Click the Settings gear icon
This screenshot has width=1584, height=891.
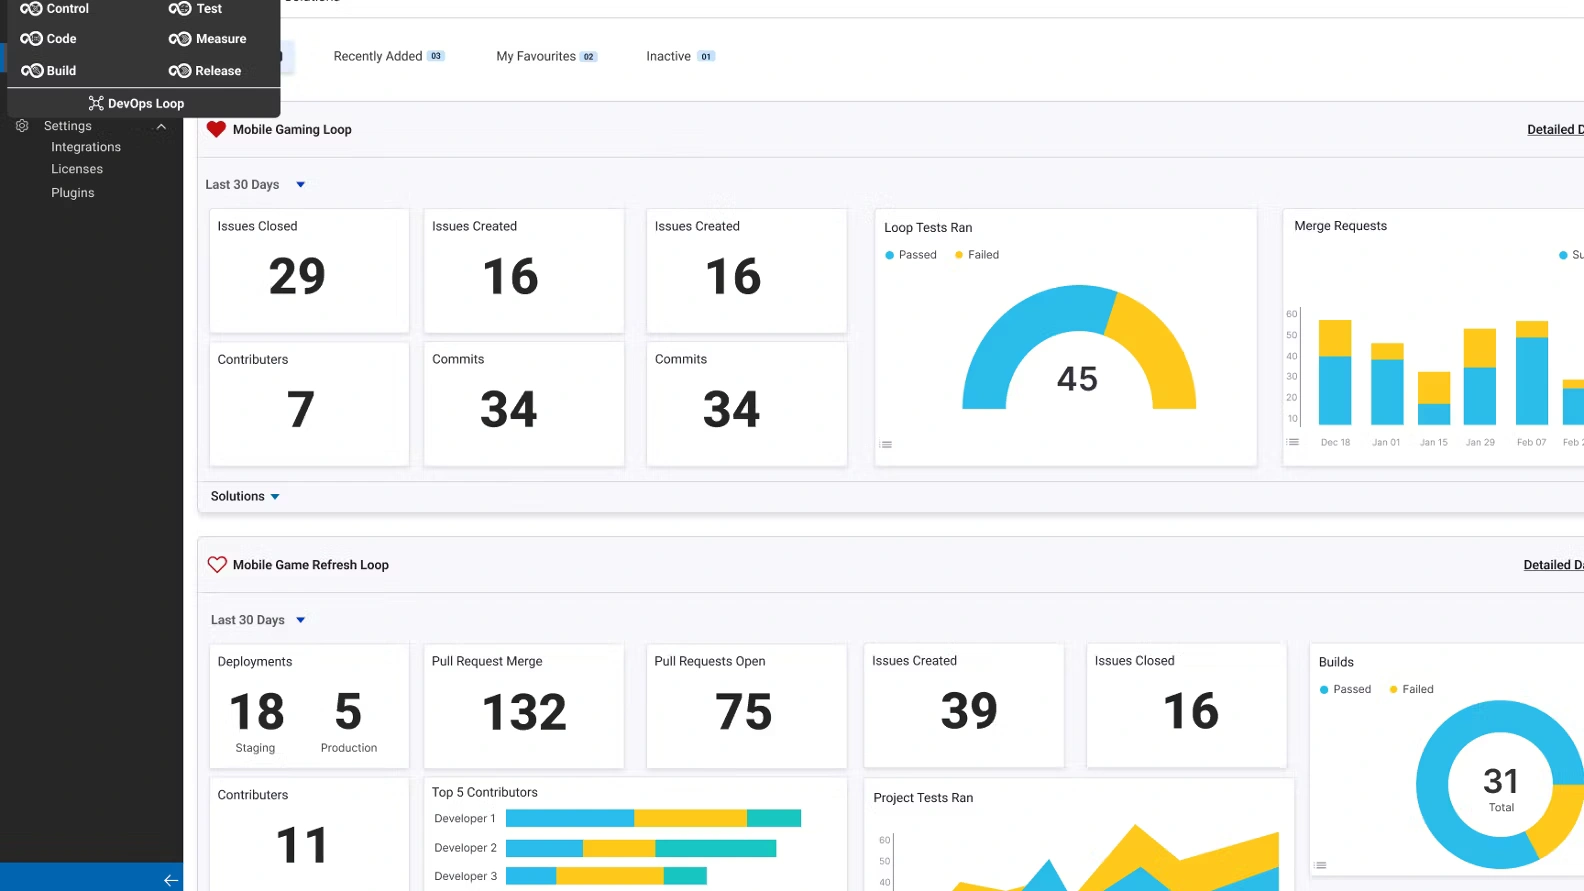coord(22,126)
